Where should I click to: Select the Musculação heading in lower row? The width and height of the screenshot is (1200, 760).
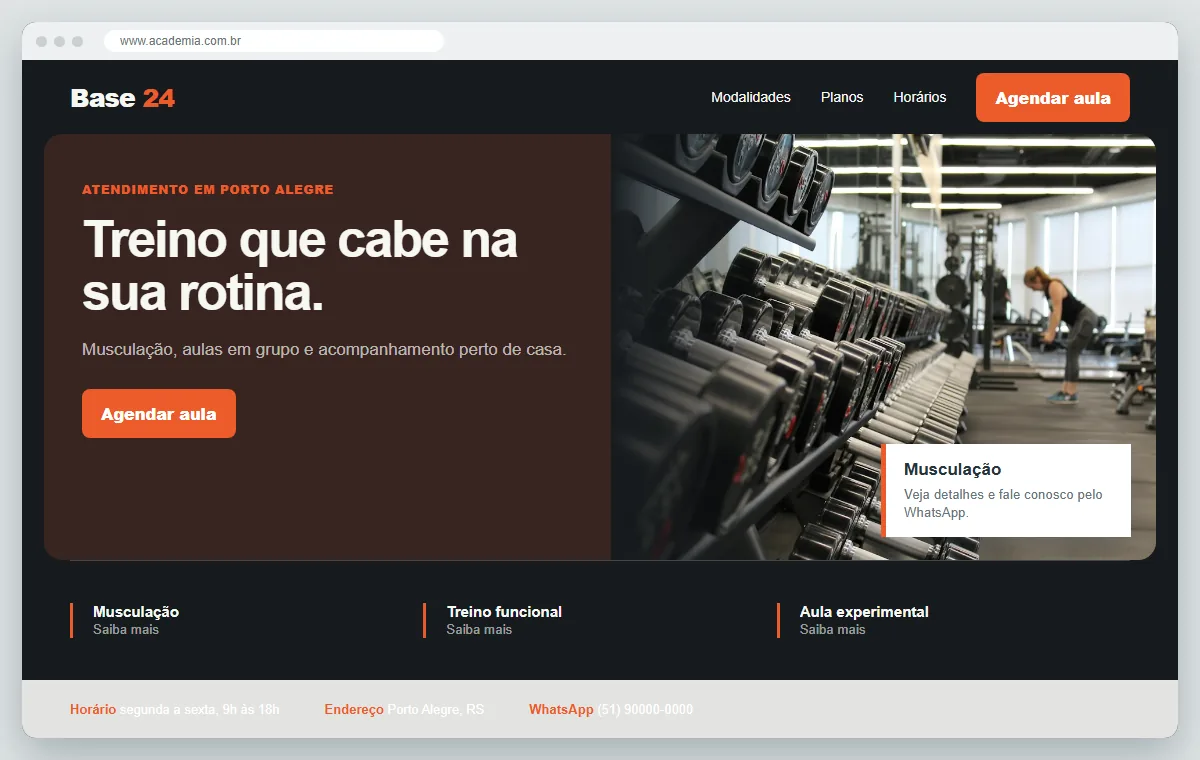pyautogui.click(x=136, y=612)
